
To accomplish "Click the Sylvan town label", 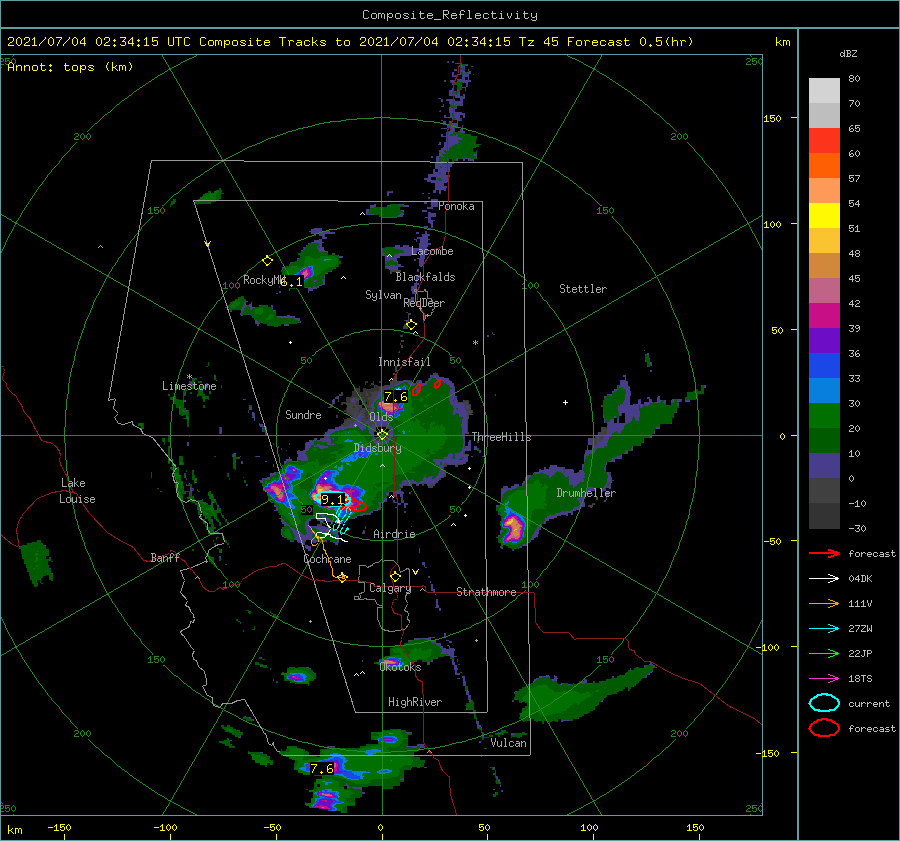I will [383, 294].
